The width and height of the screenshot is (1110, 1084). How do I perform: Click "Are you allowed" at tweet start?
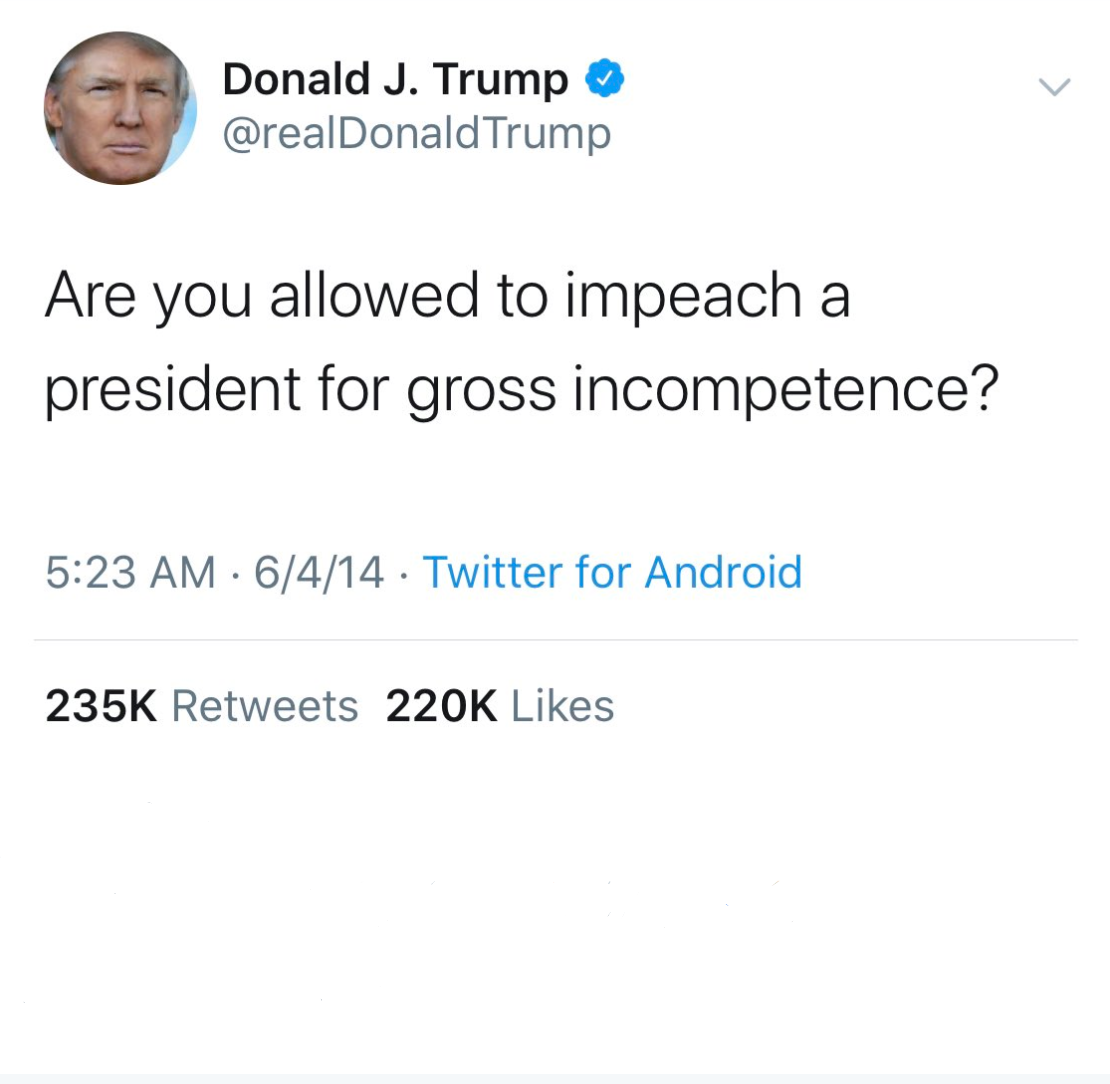click(262, 296)
